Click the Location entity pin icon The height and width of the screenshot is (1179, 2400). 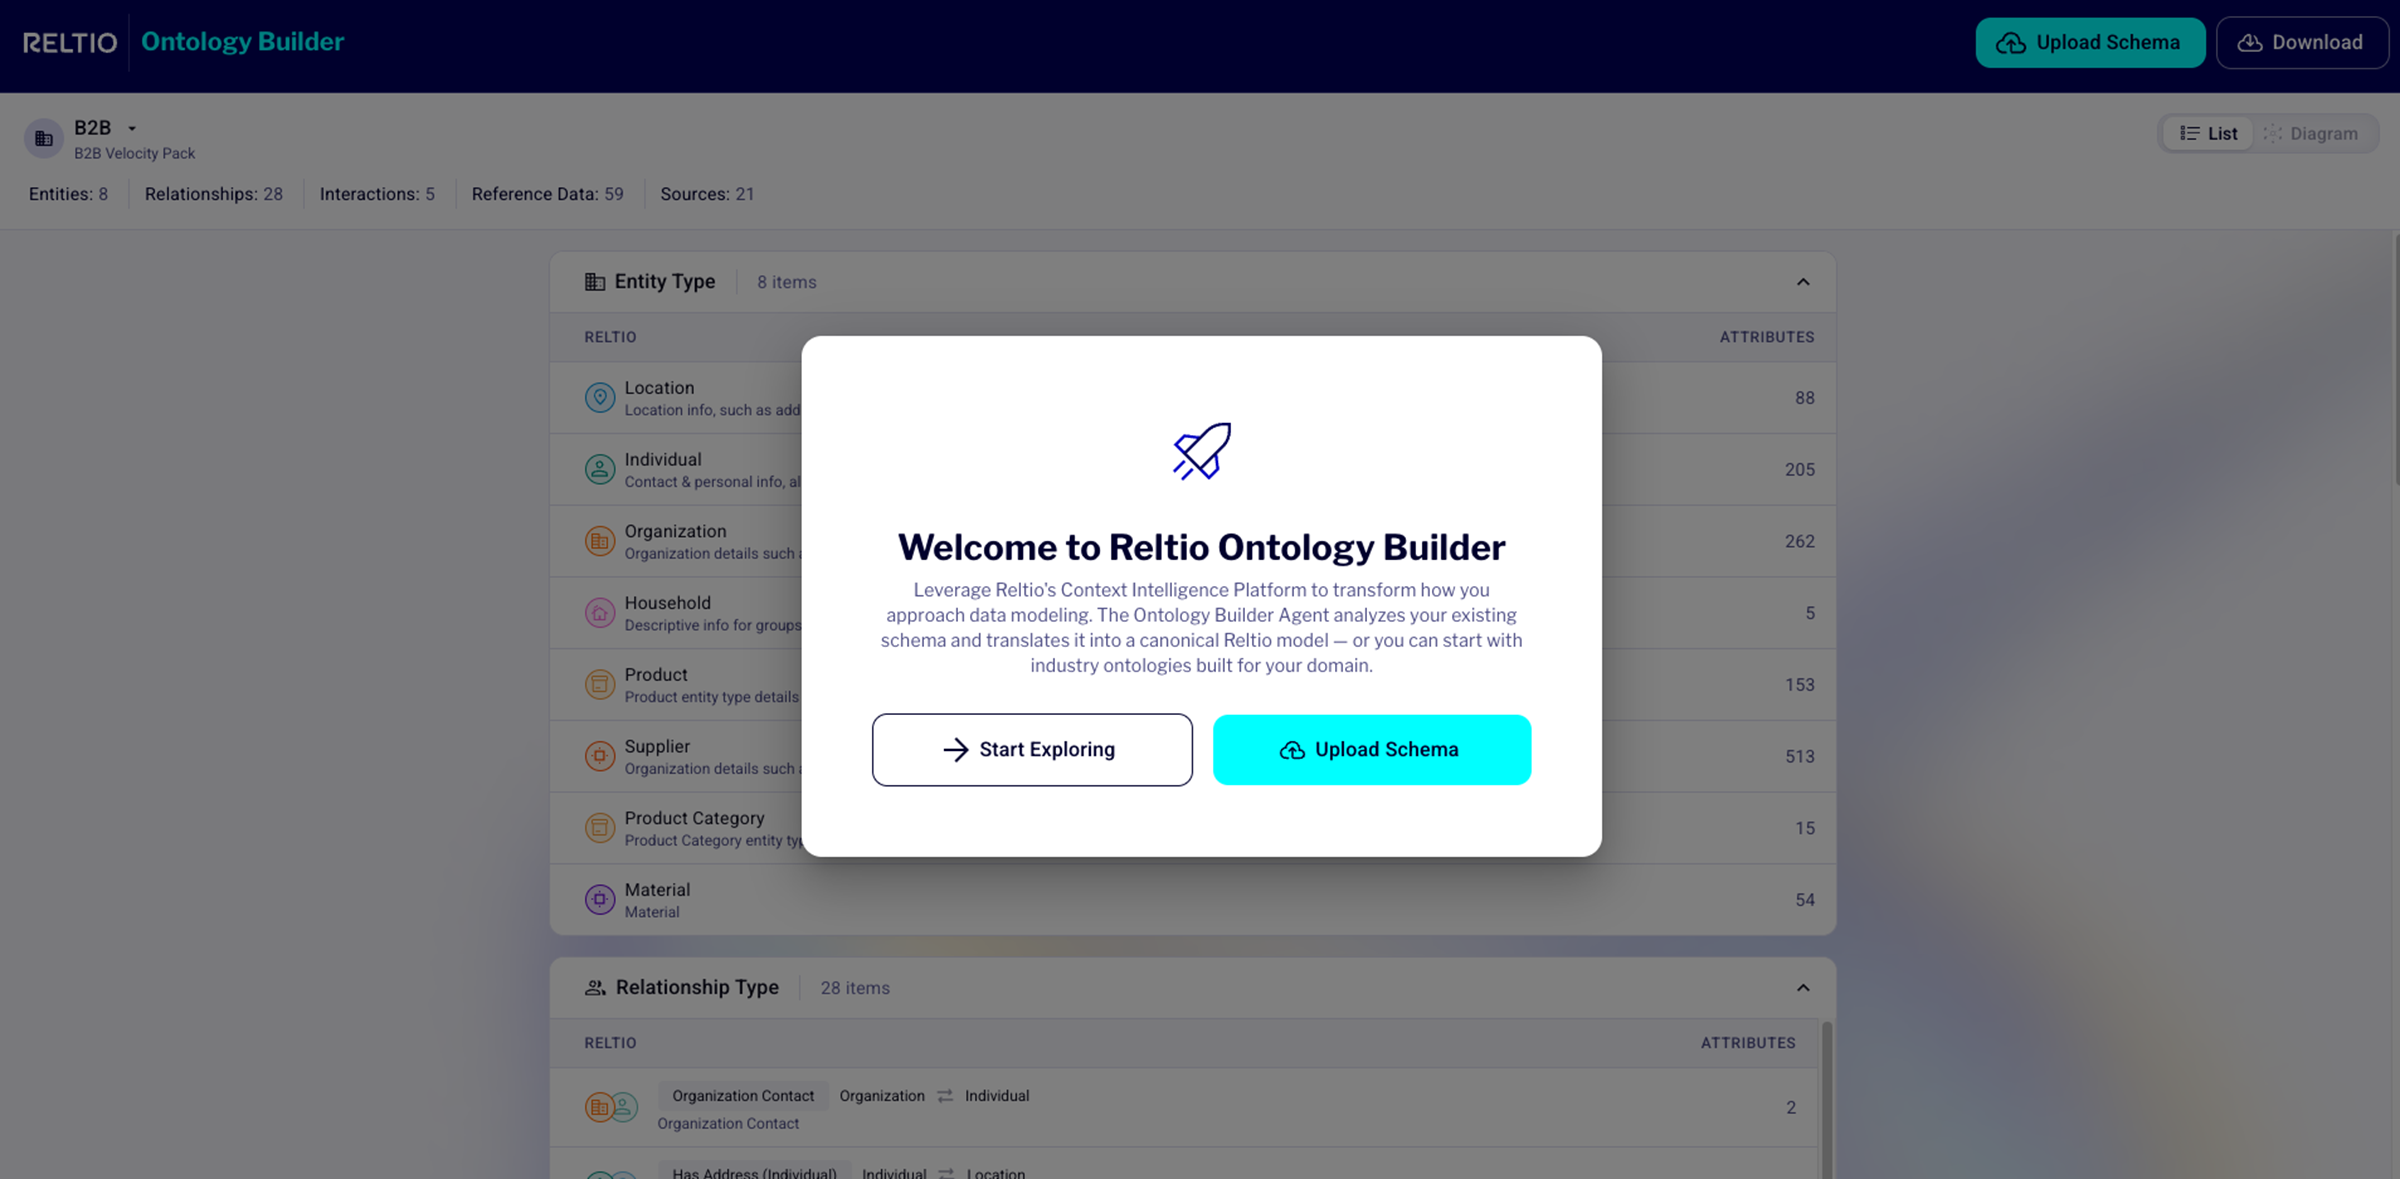point(600,397)
